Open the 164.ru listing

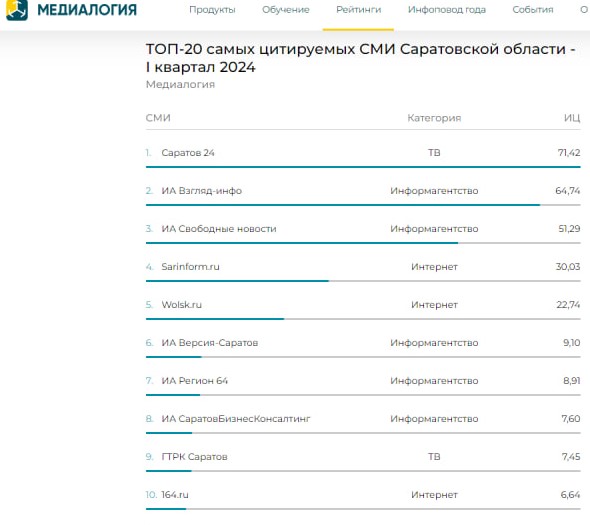pos(175,495)
